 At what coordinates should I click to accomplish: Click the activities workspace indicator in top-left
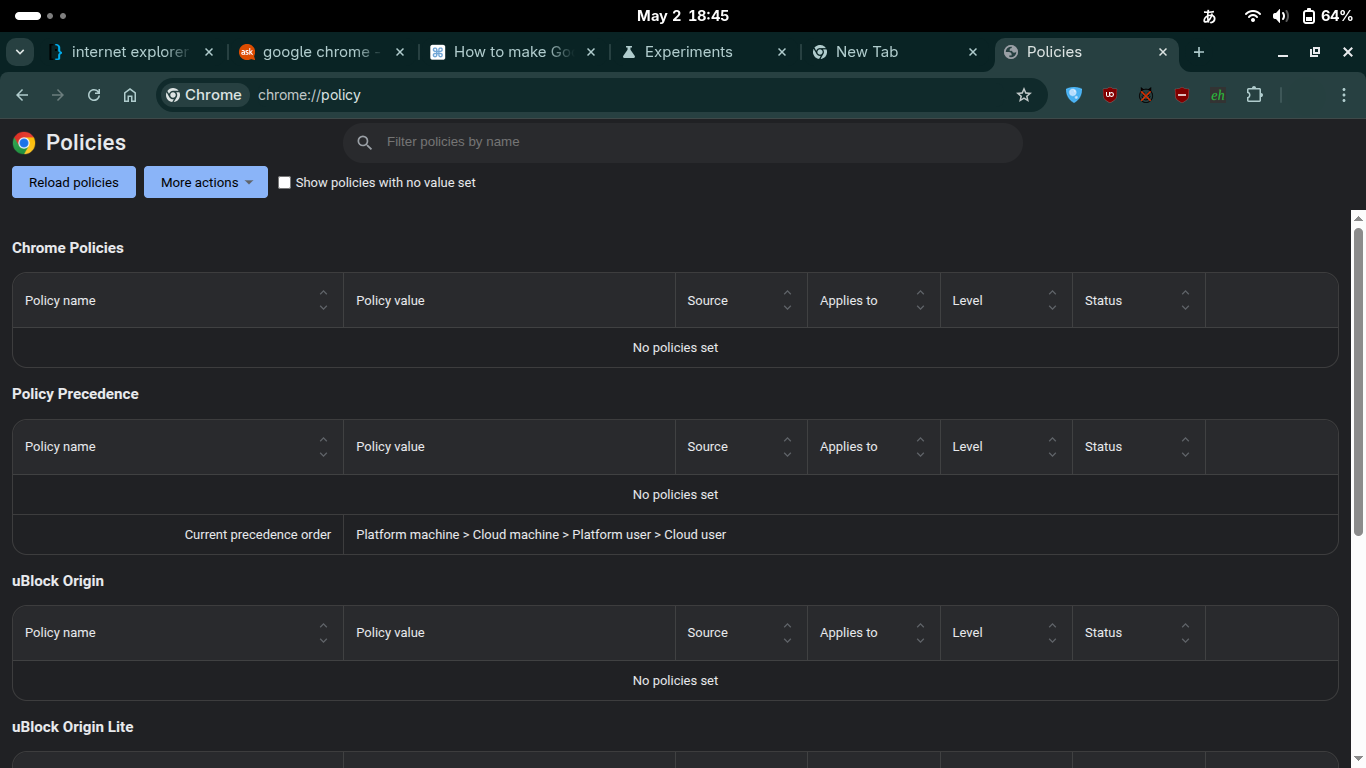tap(40, 16)
